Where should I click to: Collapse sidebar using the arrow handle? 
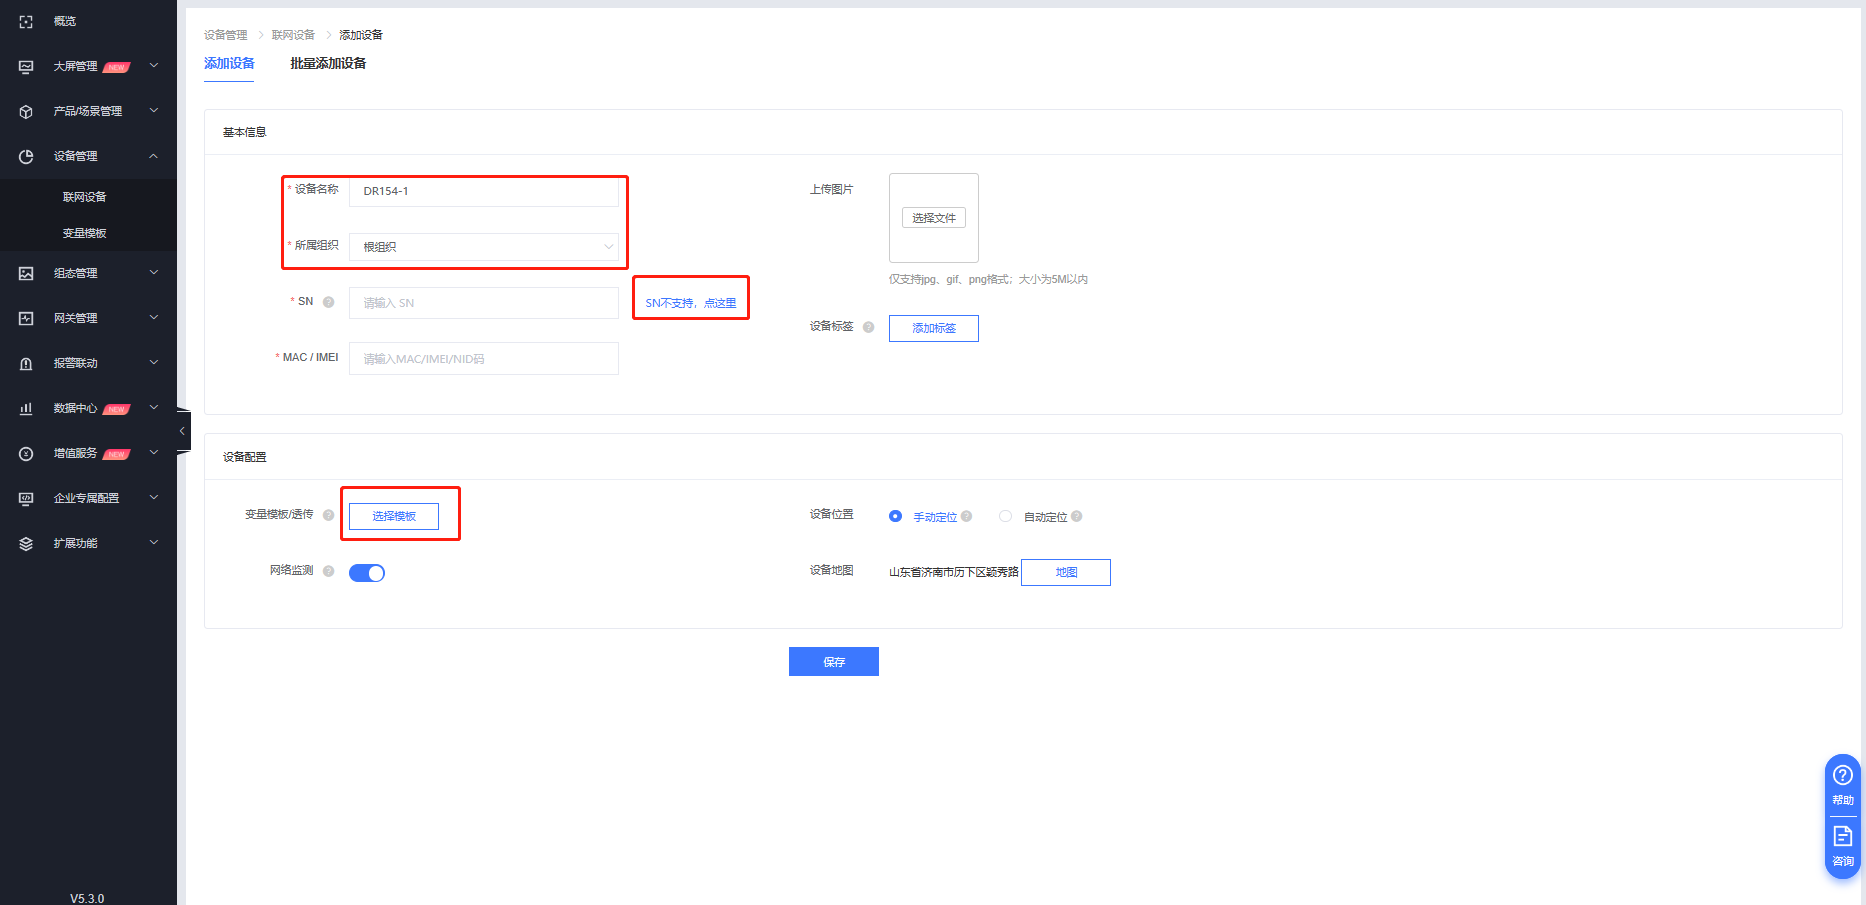(x=182, y=431)
